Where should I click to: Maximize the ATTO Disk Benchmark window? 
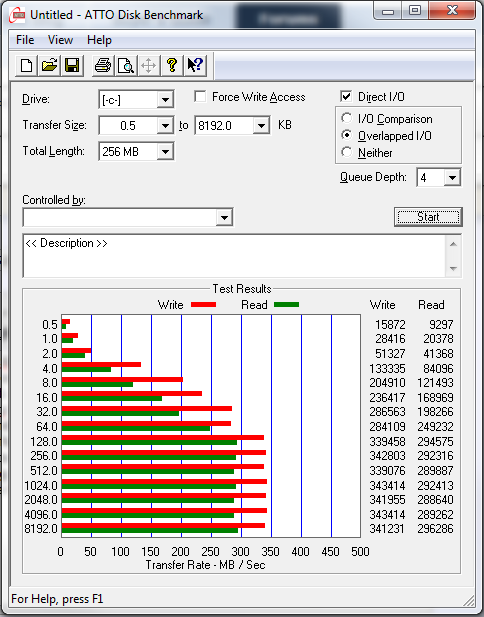coord(415,11)
